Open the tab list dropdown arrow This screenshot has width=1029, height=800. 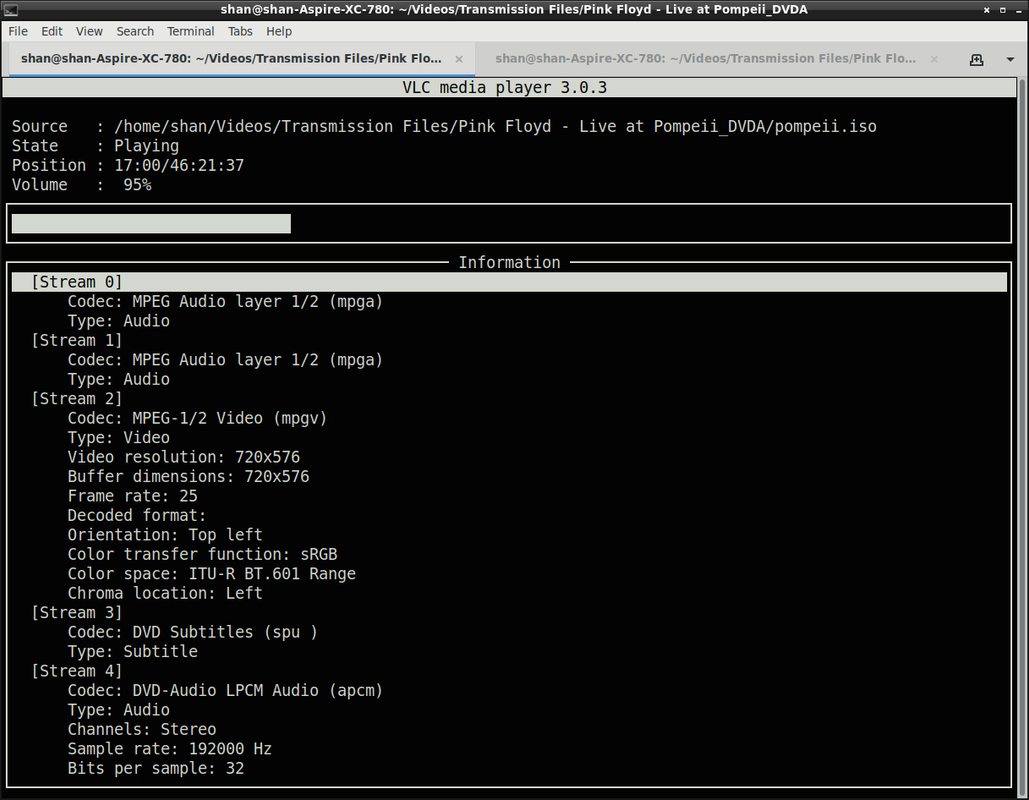tap(1011, 60)
